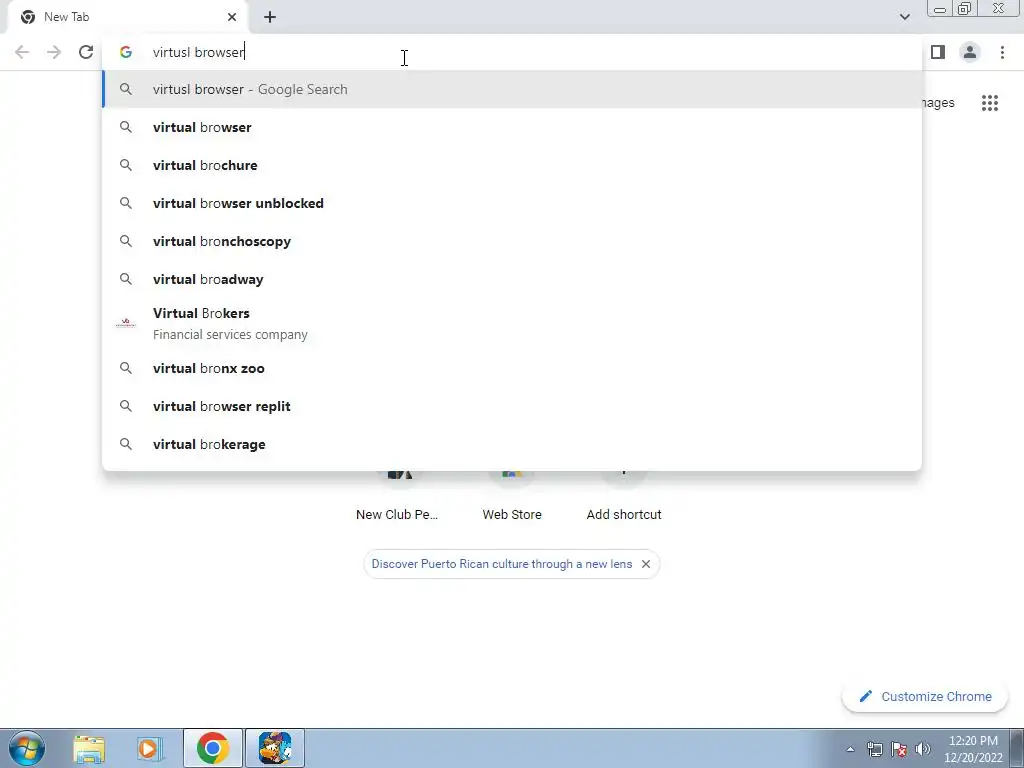
Task: Open the tab search chevron
Action: tap(904, 17)
